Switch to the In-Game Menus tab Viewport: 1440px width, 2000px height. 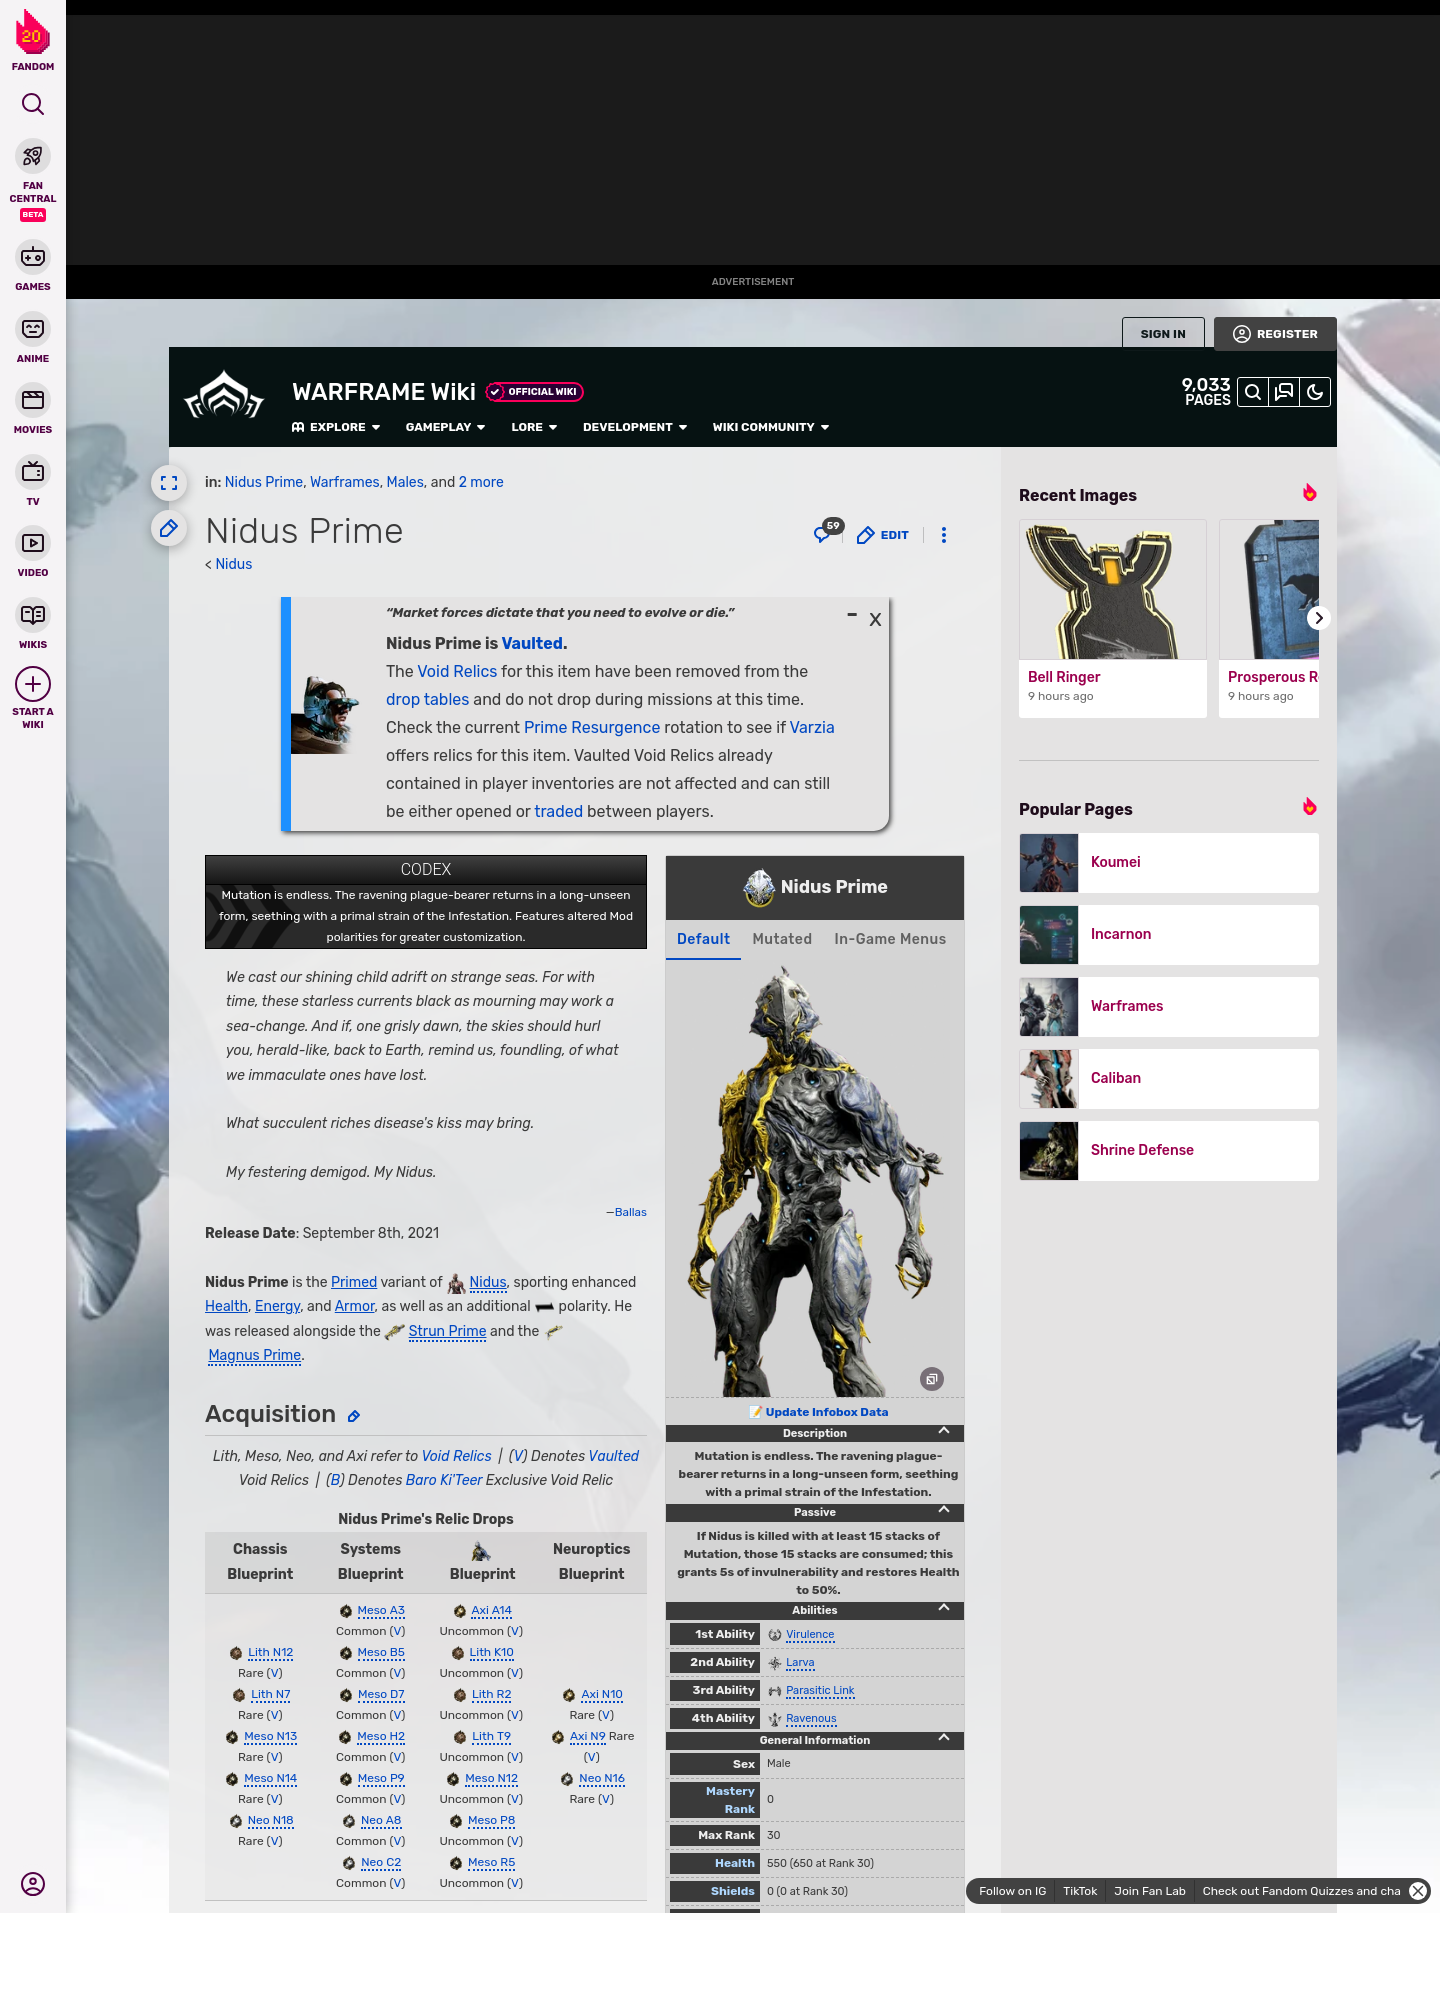890,939
